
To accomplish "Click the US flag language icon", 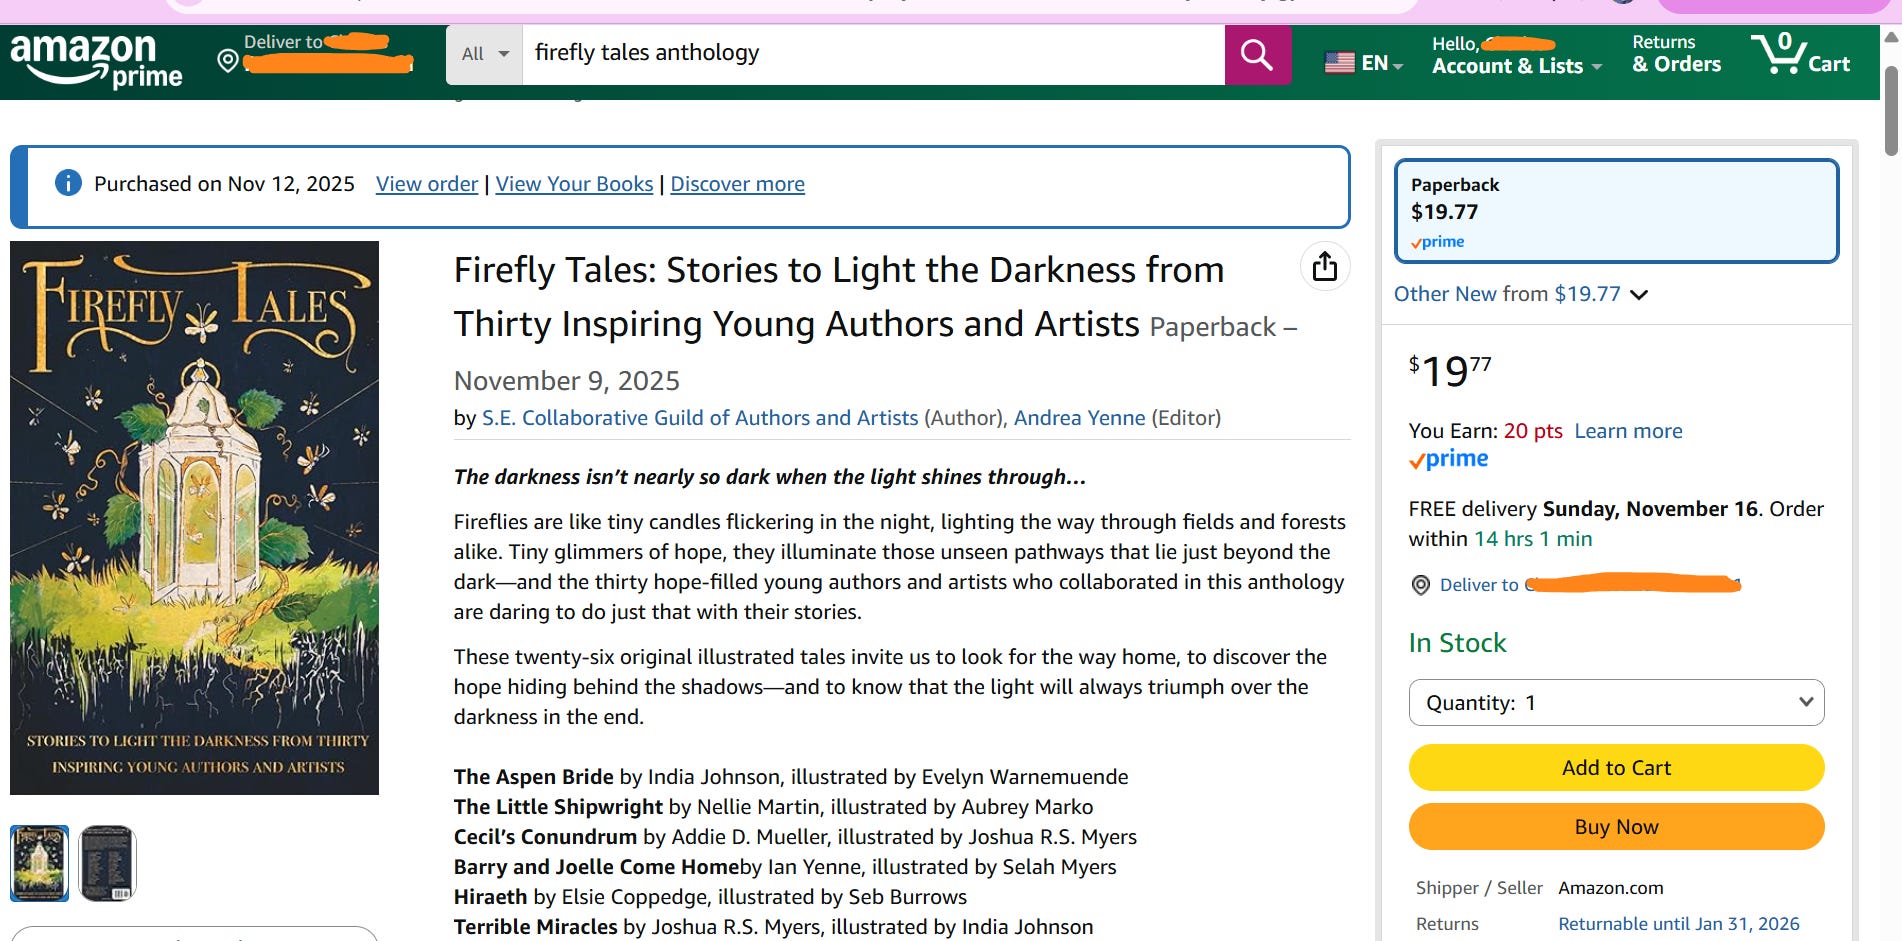I will tap(1339, 63).
